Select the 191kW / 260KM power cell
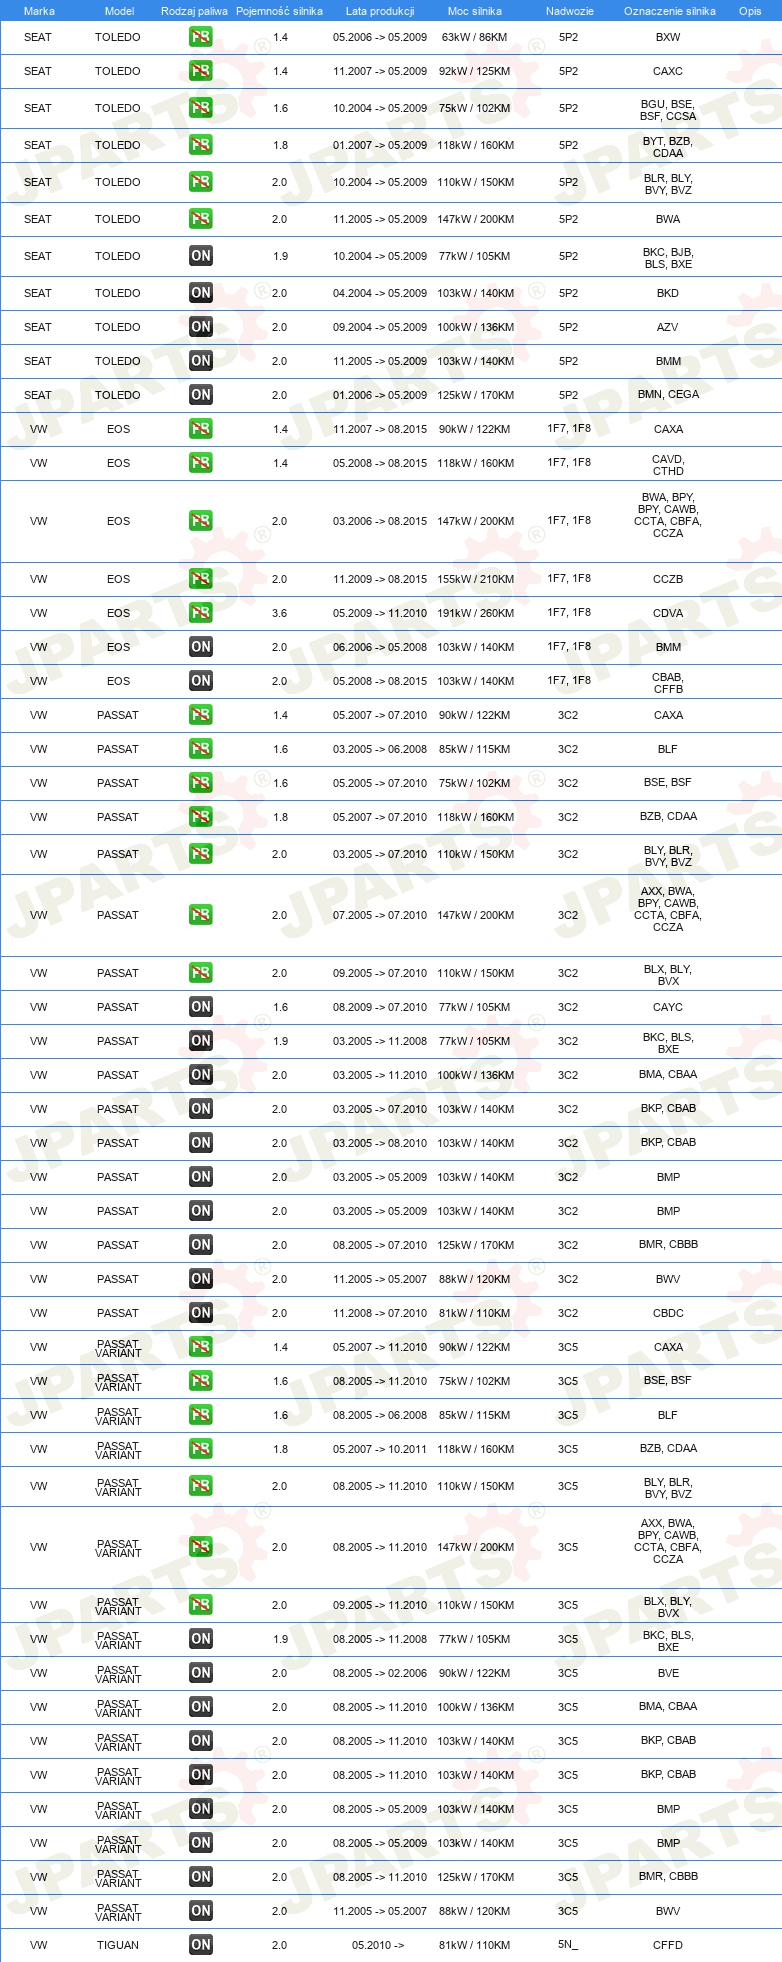 click(475, 613)
